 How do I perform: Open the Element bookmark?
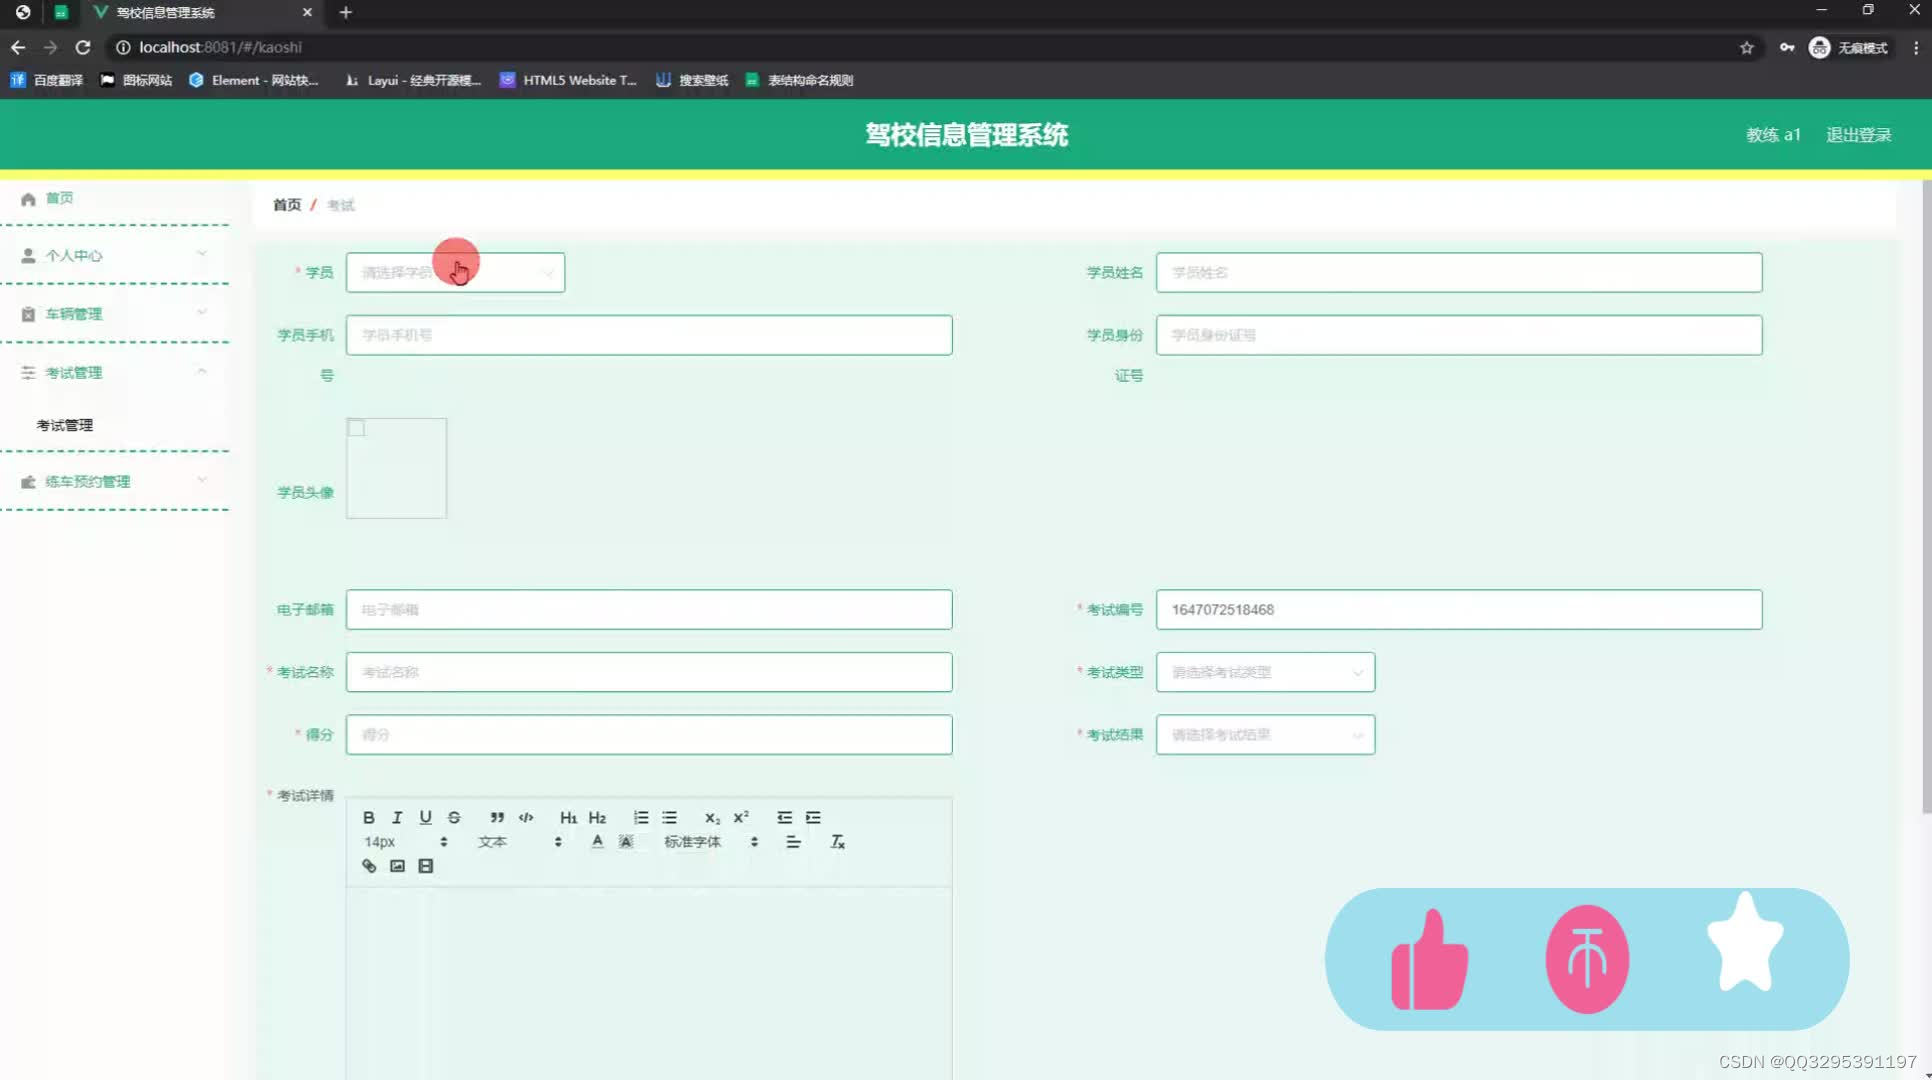coord(254,80)
